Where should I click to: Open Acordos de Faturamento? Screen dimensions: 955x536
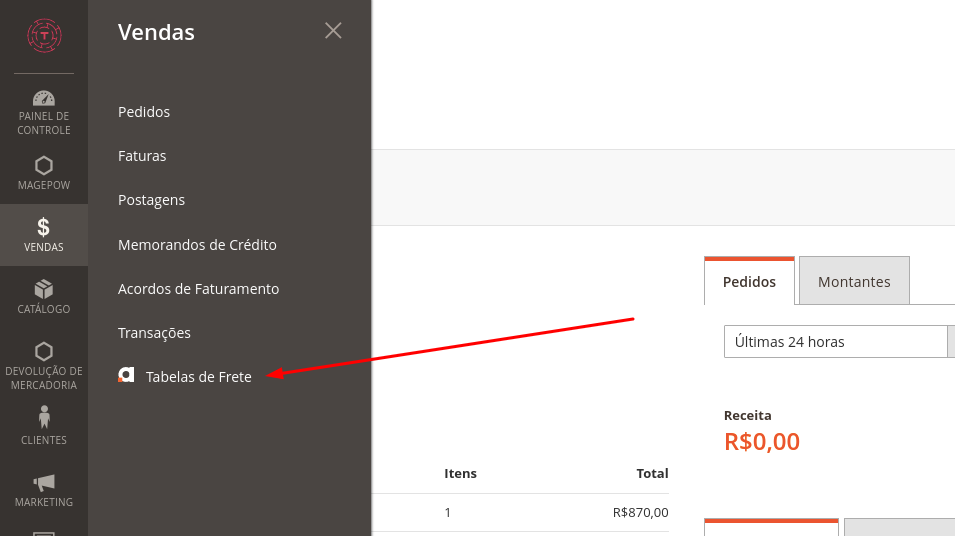199,289
